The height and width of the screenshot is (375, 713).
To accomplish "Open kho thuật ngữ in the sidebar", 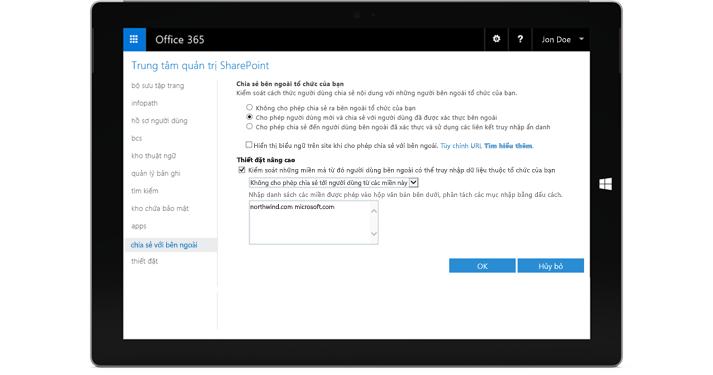I will pos(153,156).
